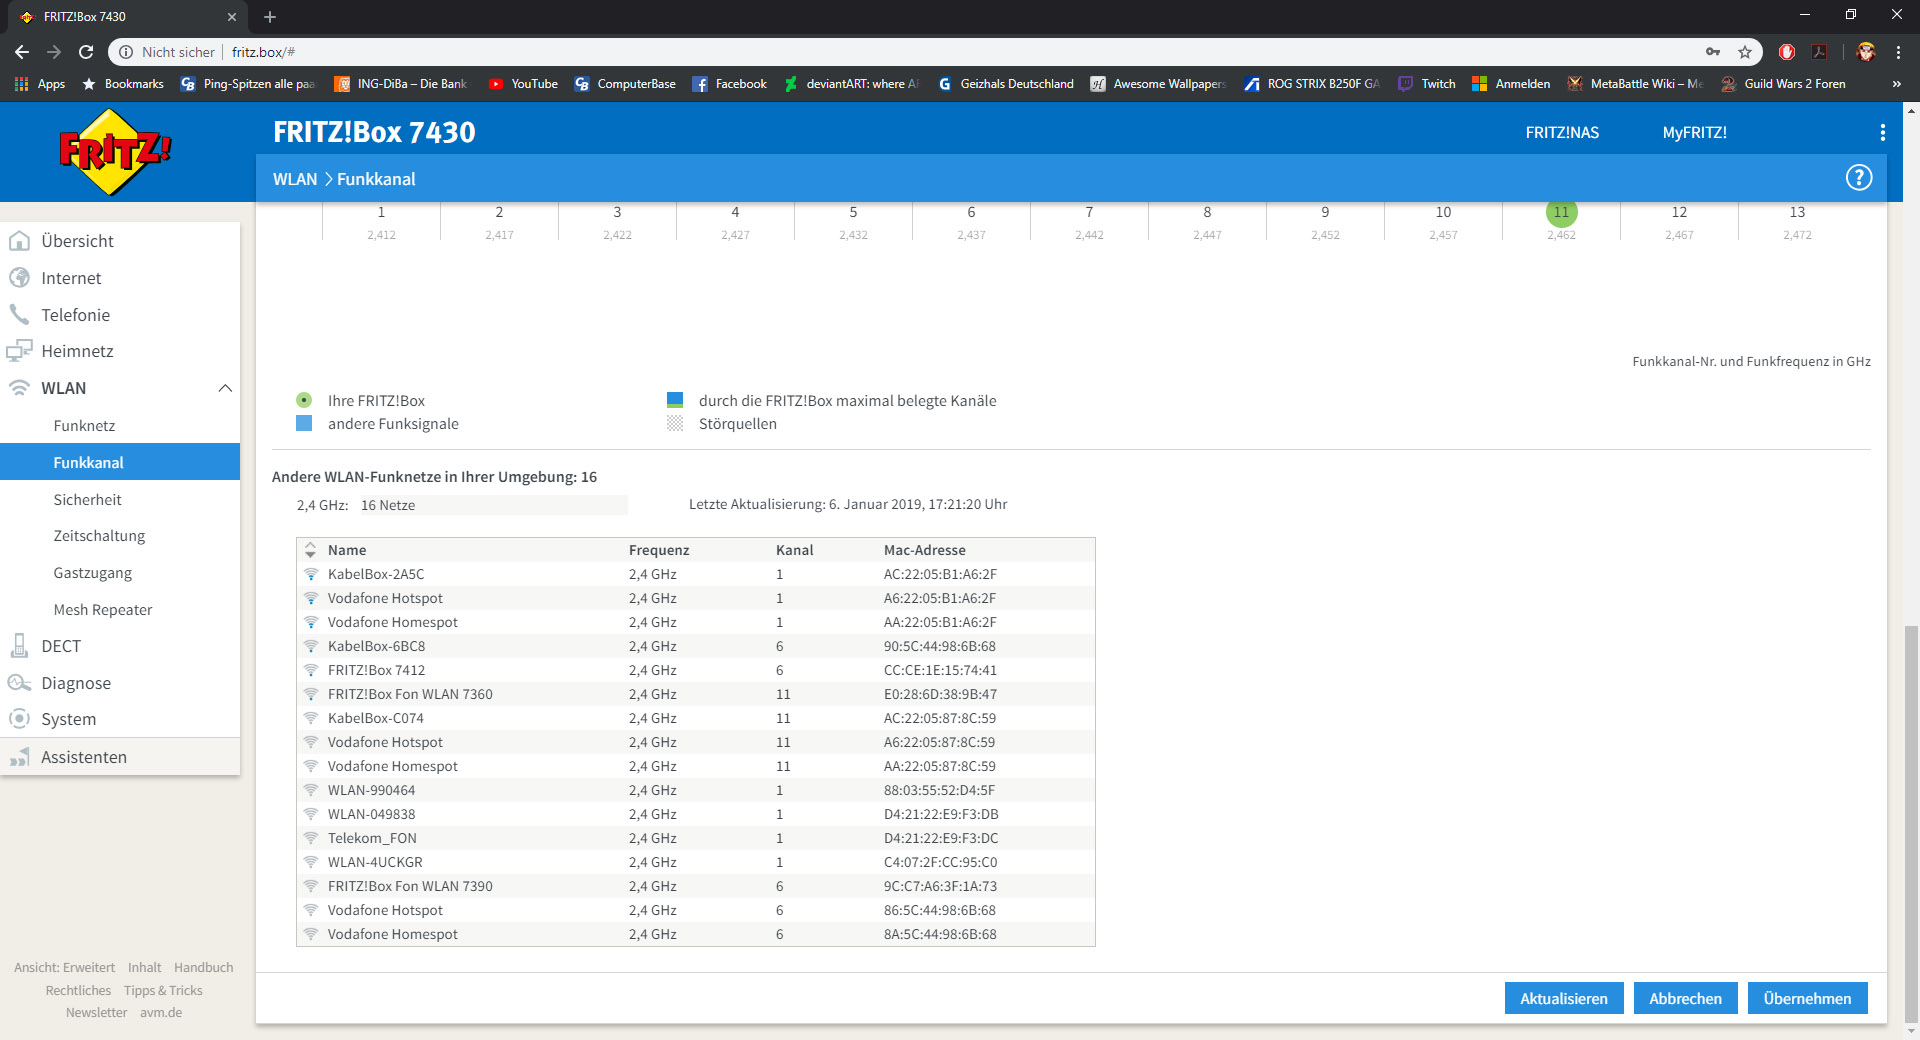Image resolution: width=1920 pixels, height=1040 pixels.
Task: Open the Apps grid shortcut
Action: [x=40, y=84]
